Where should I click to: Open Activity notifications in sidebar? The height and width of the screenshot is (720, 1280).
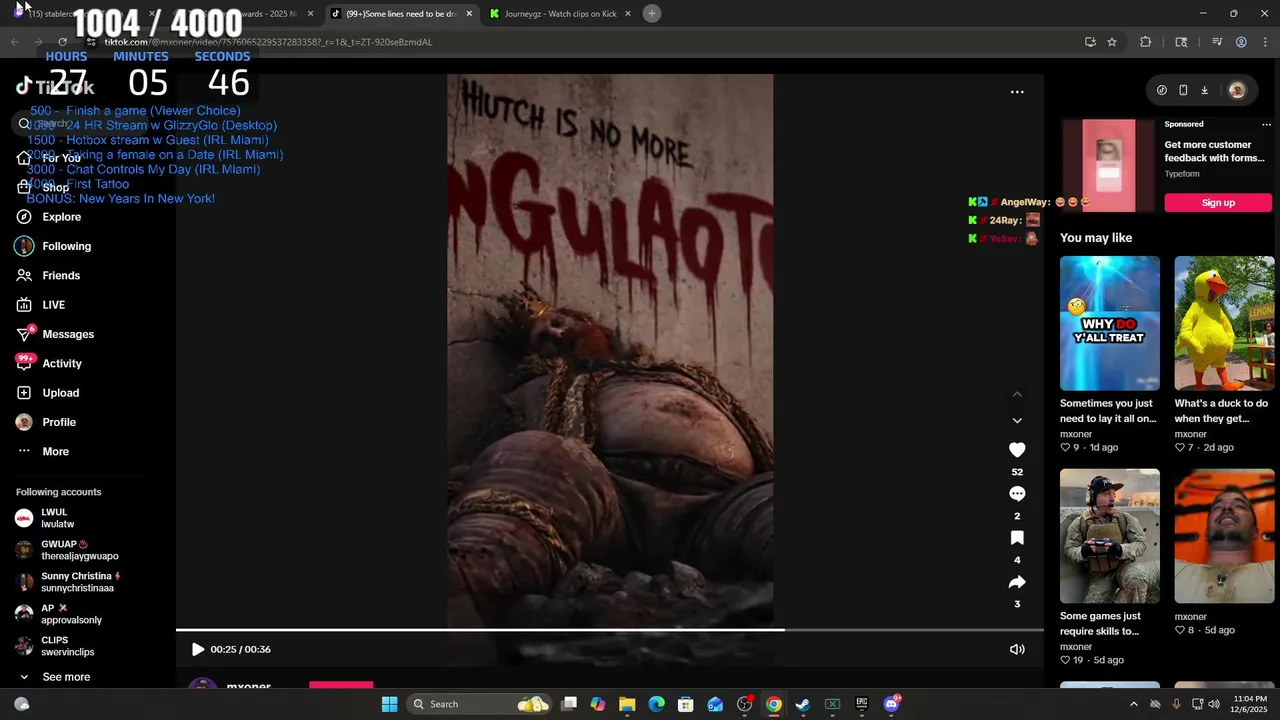point(62,363)
